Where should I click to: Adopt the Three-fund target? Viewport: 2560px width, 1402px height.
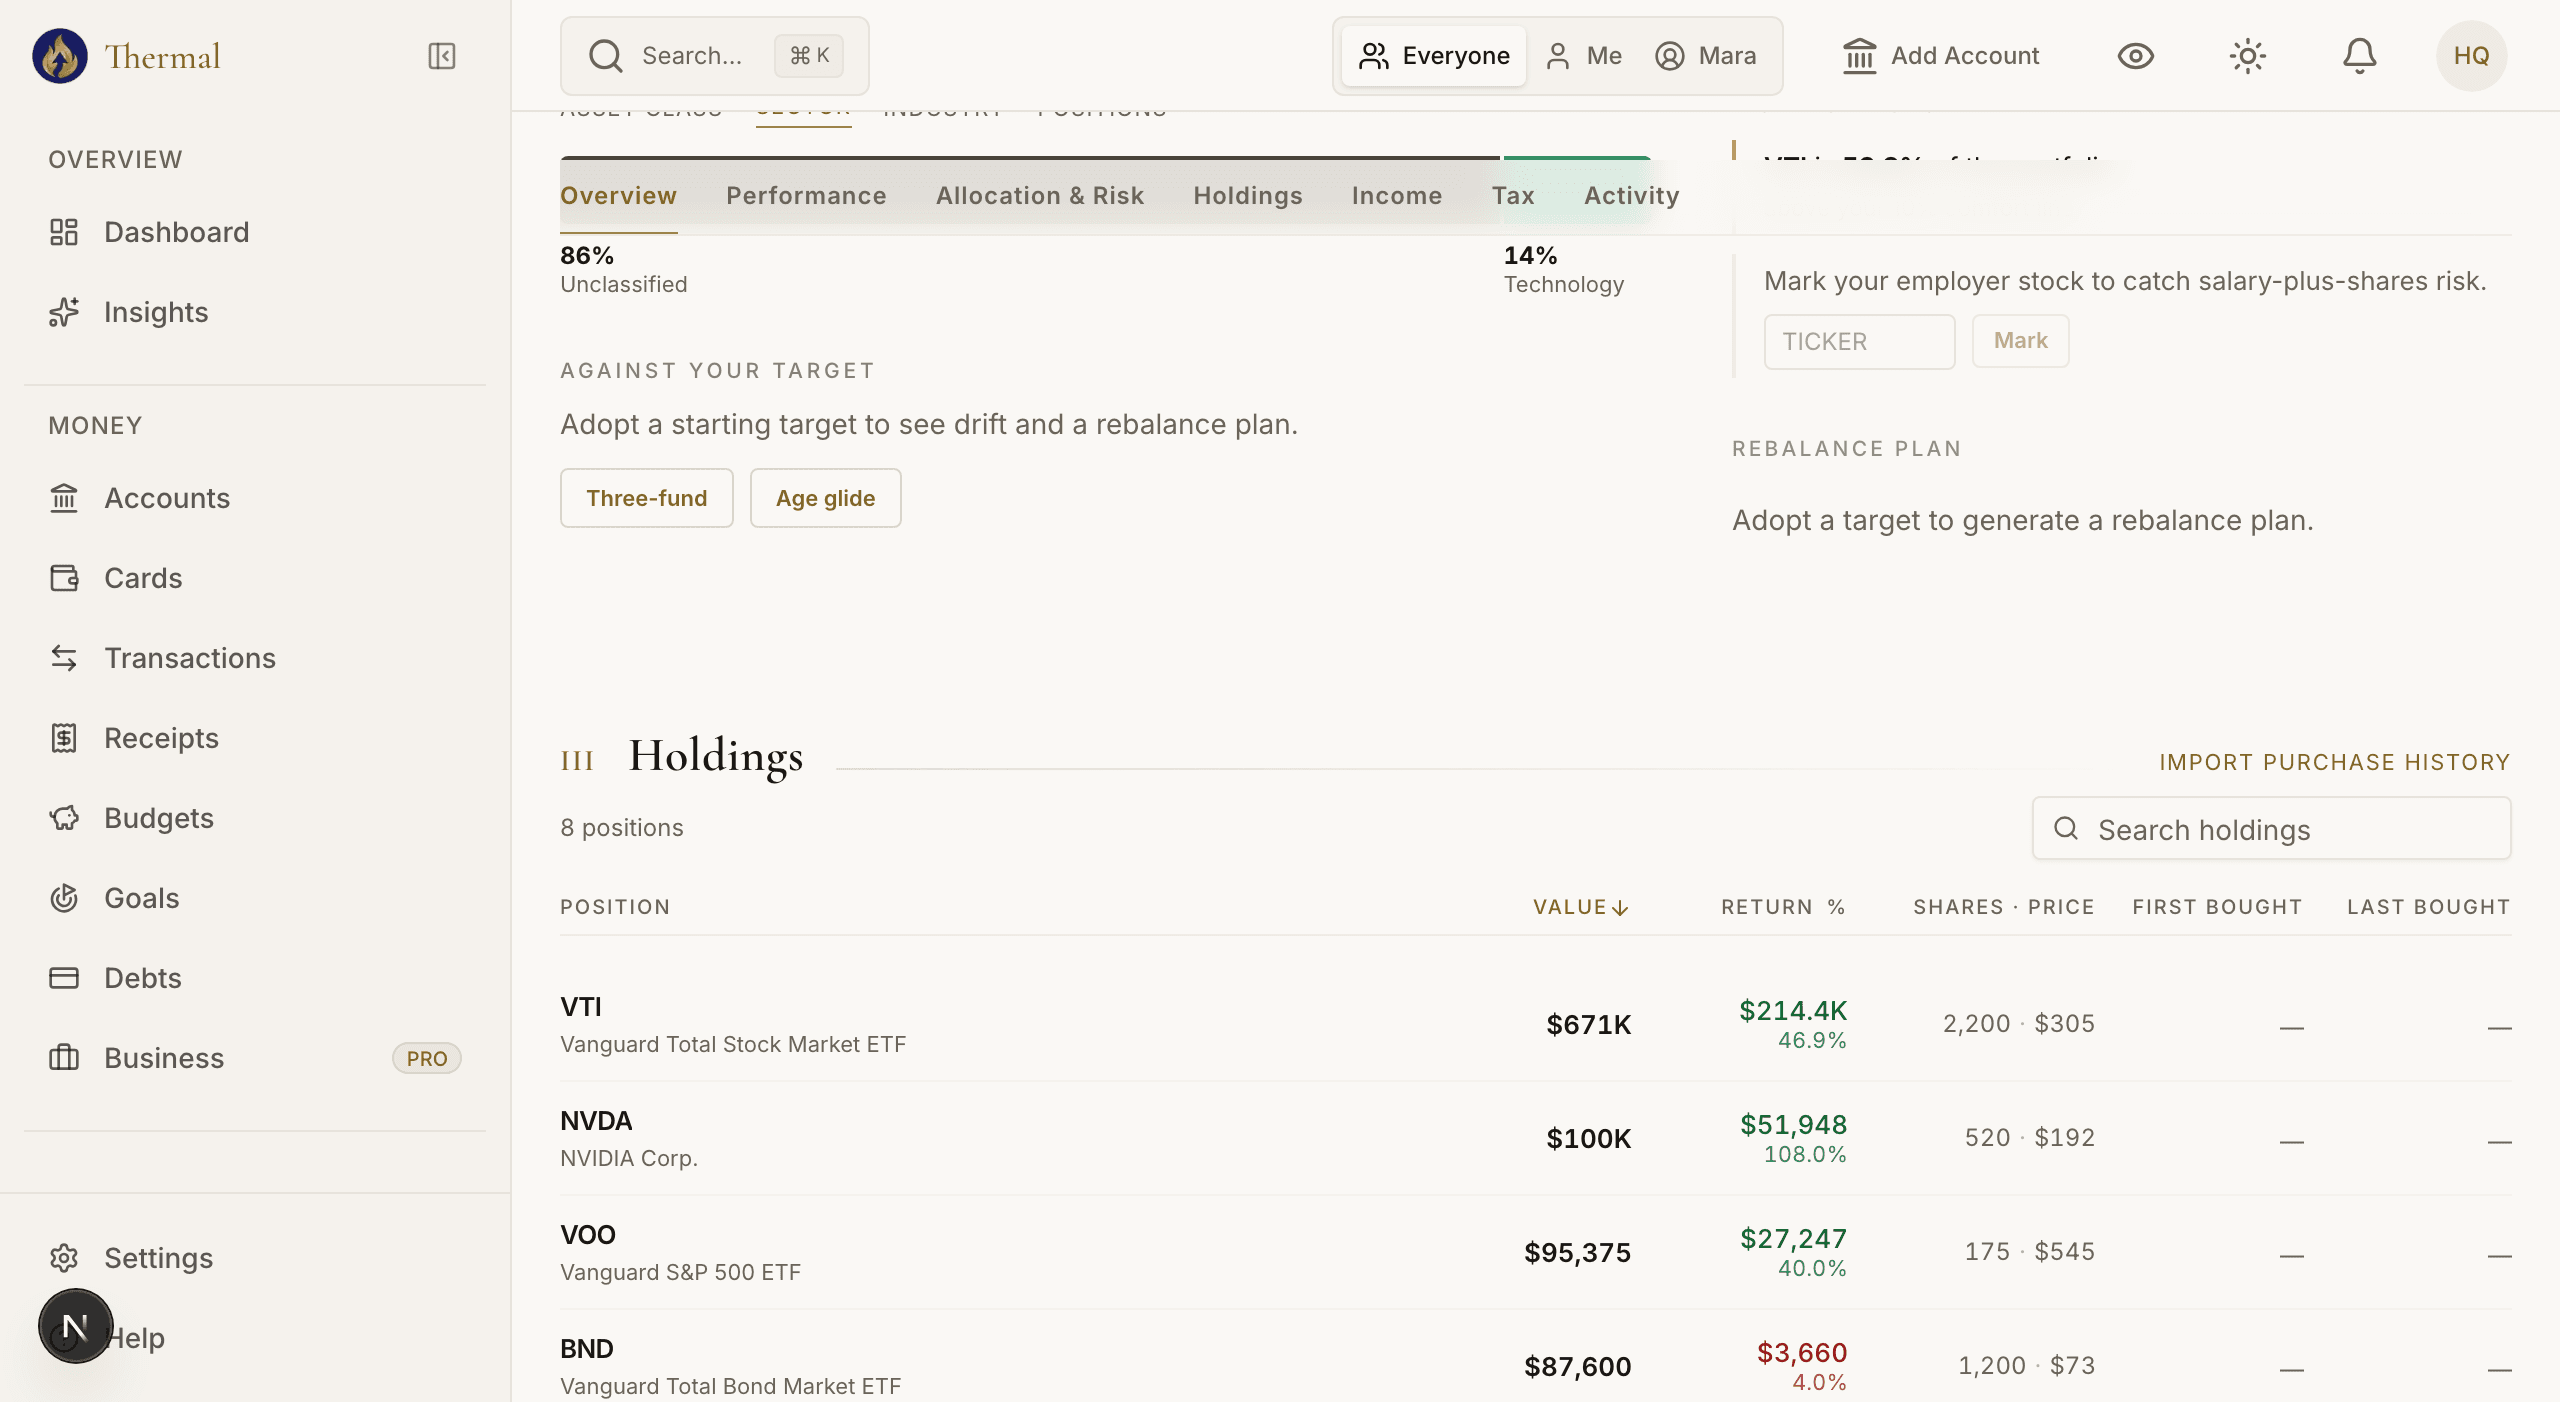(646, 498)
